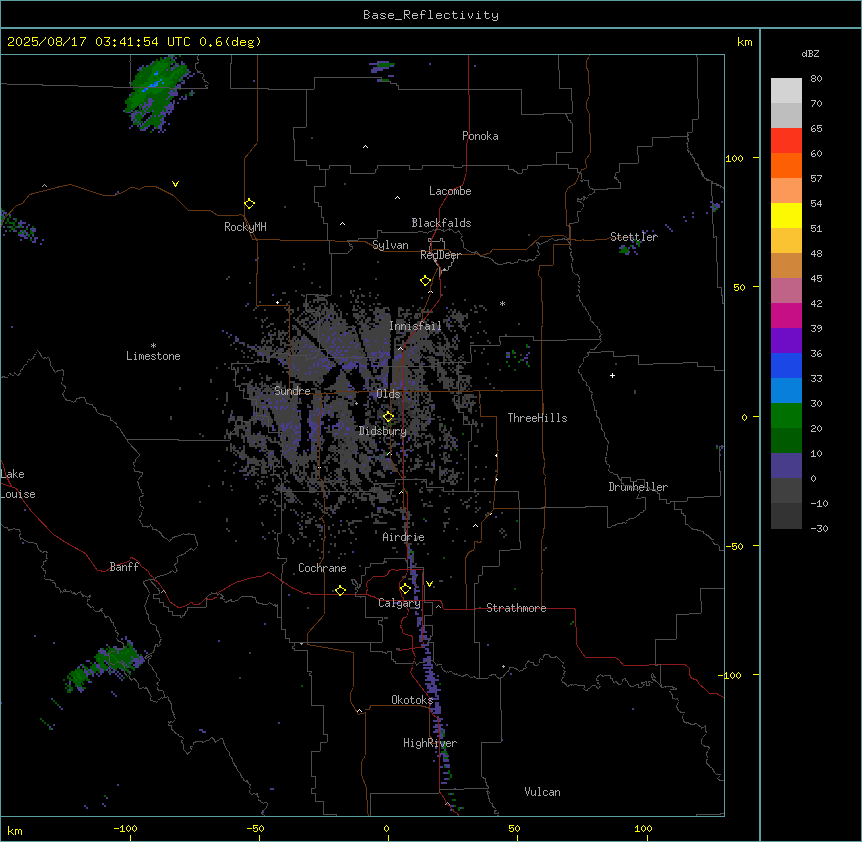
Task: Click the yellow V marker east of Calgary
Action: tap(429, 584)
